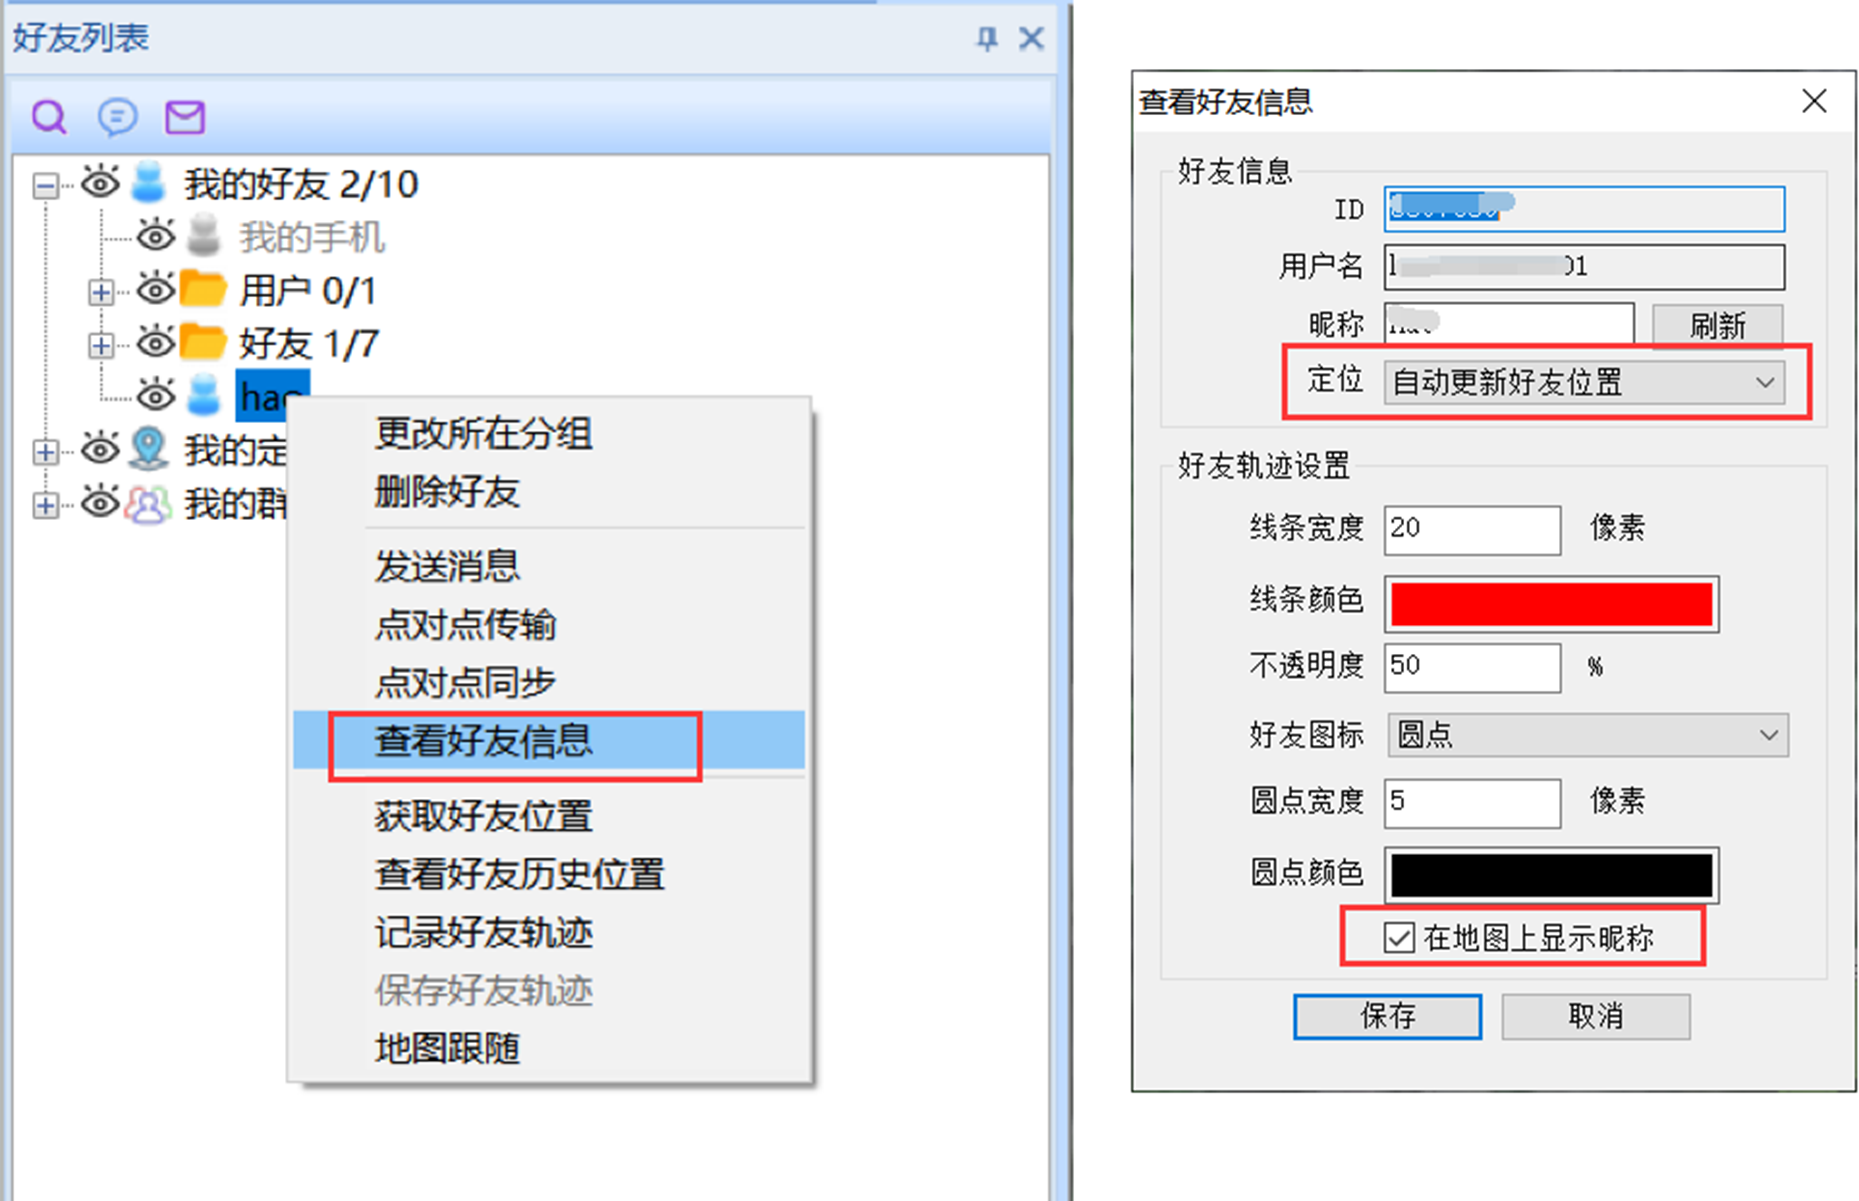The height and width of the screenshot is (1201, 1859).
Task: Select the blue user avatar next to 我的好友
Action: (149, 182)
